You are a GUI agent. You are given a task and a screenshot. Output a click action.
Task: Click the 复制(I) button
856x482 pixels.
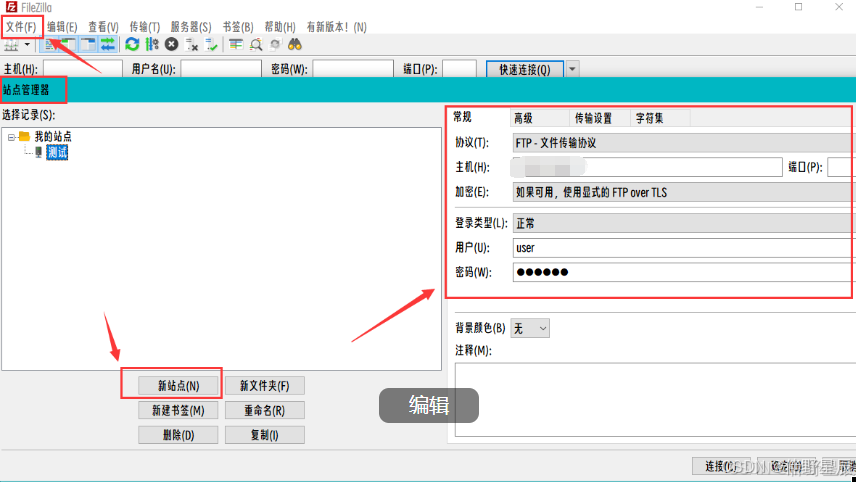pos(265,435)
